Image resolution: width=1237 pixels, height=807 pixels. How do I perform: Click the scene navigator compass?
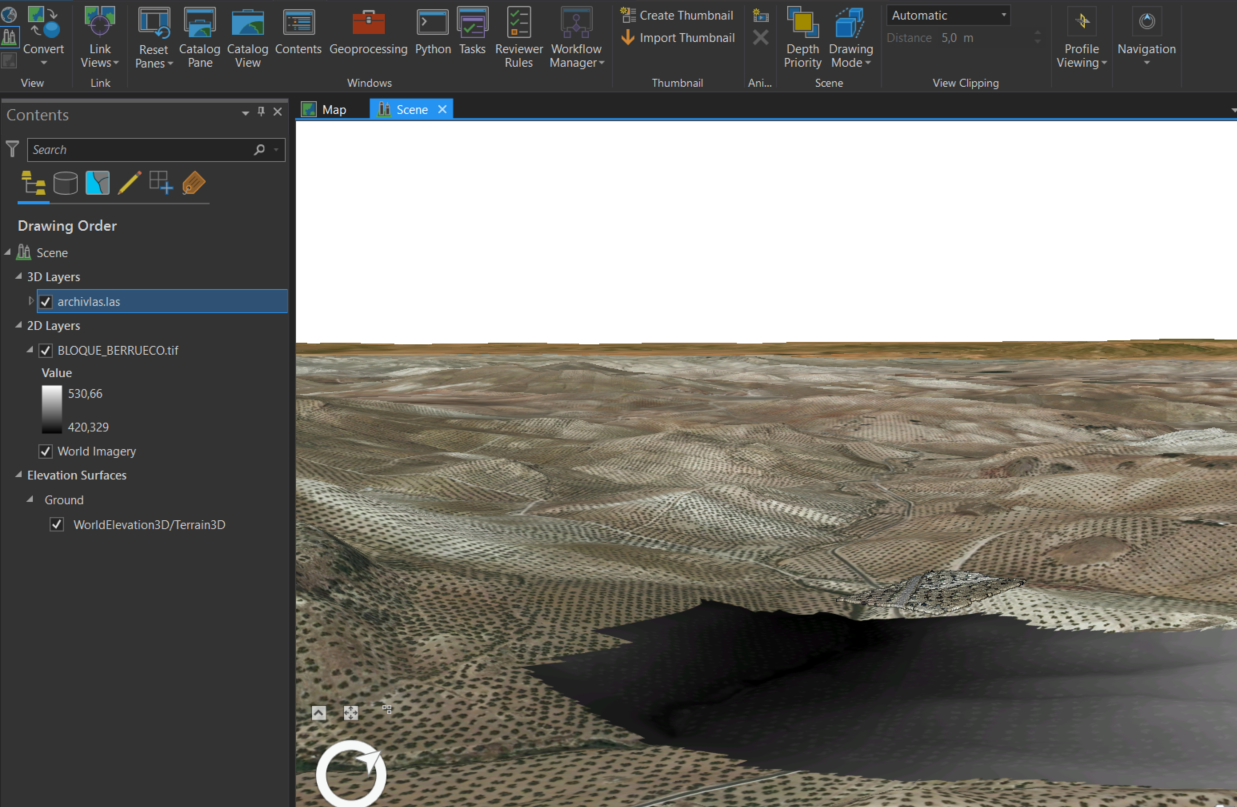(351, 774)
